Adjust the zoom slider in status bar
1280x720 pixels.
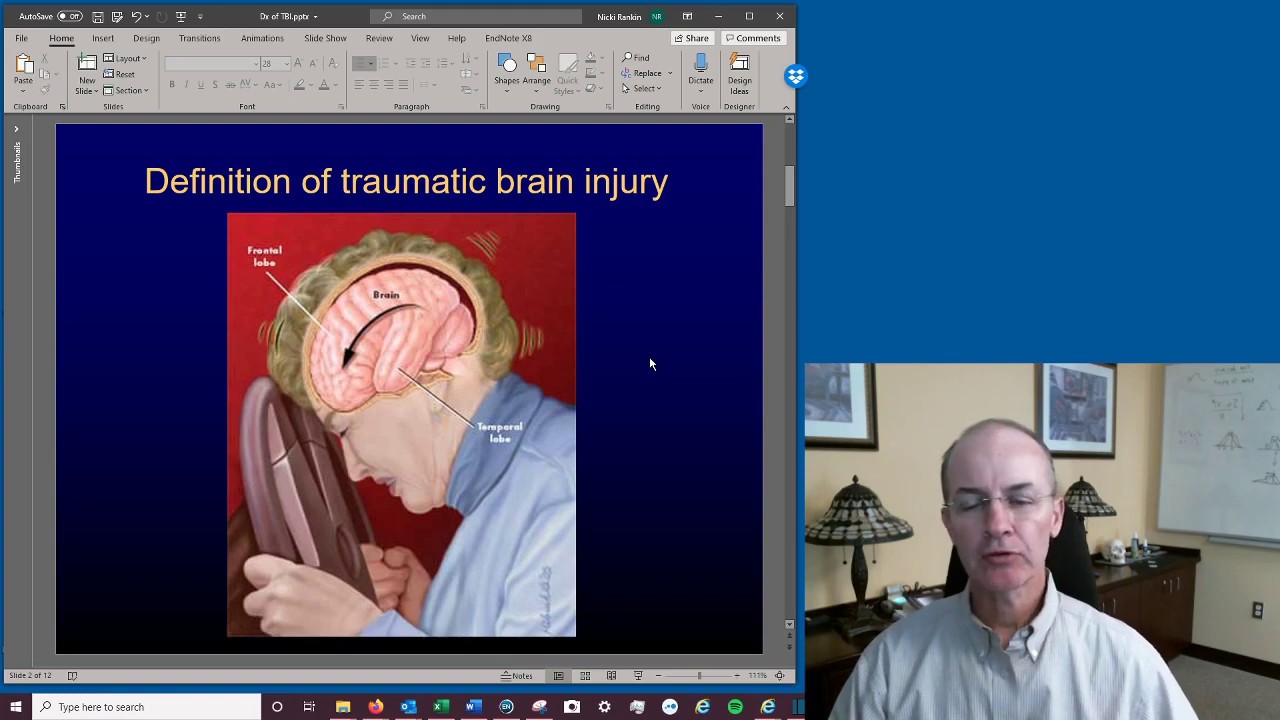click(x=699, y=676)
